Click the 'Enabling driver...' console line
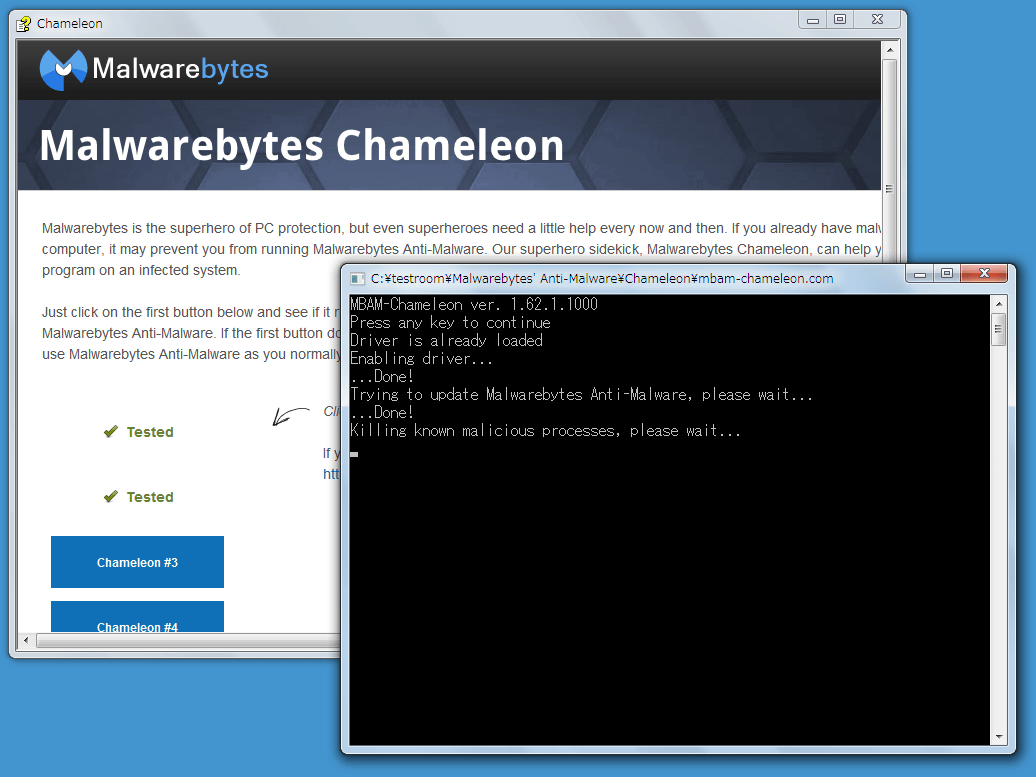 (421, 358)
